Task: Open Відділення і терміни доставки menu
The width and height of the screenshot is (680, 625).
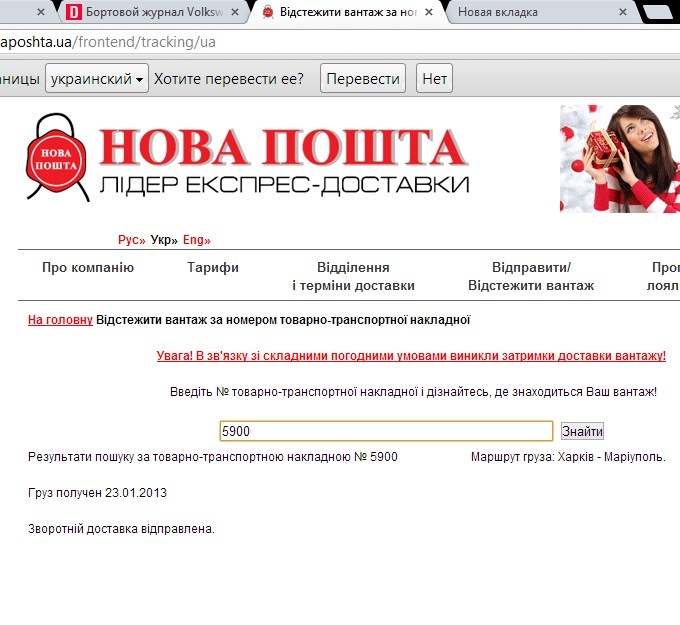Action: (x=353, y=276)
